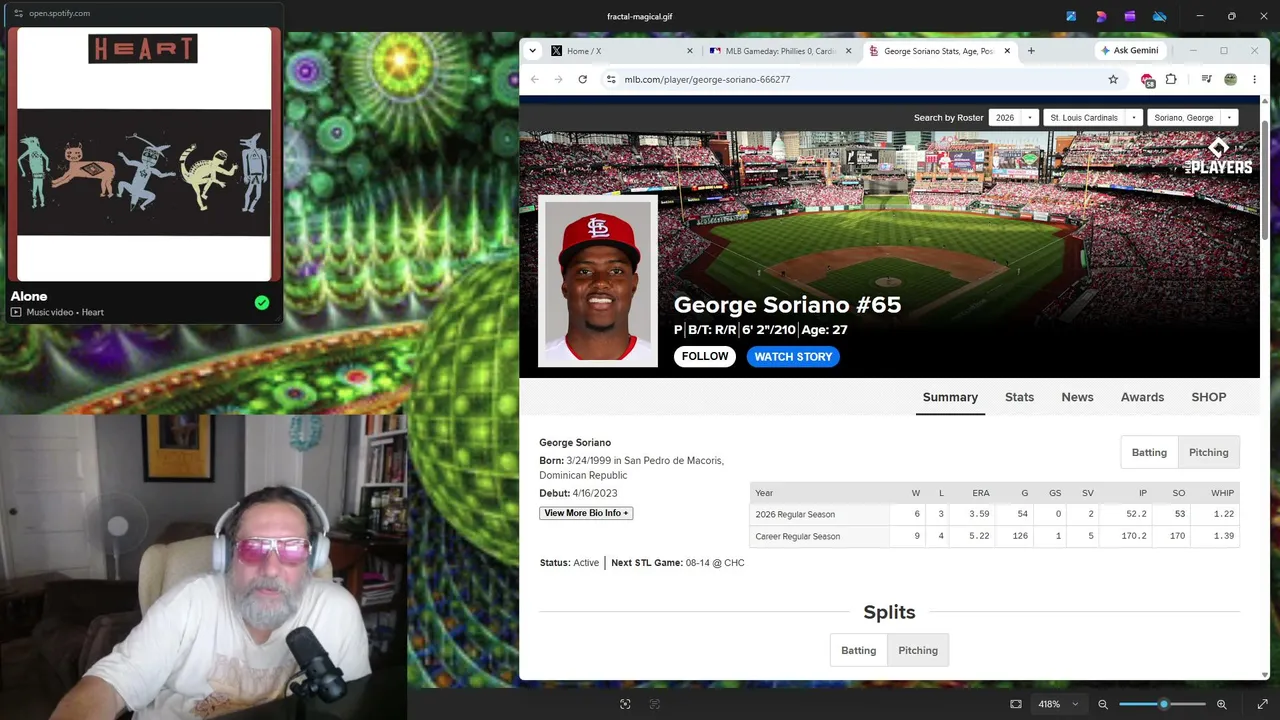The height and width of the screenshot is (720, 1280).
Task: Enter fullscreen with the diagonal arrows icon
Action: pyautogui.click(x=1262, y=704)
